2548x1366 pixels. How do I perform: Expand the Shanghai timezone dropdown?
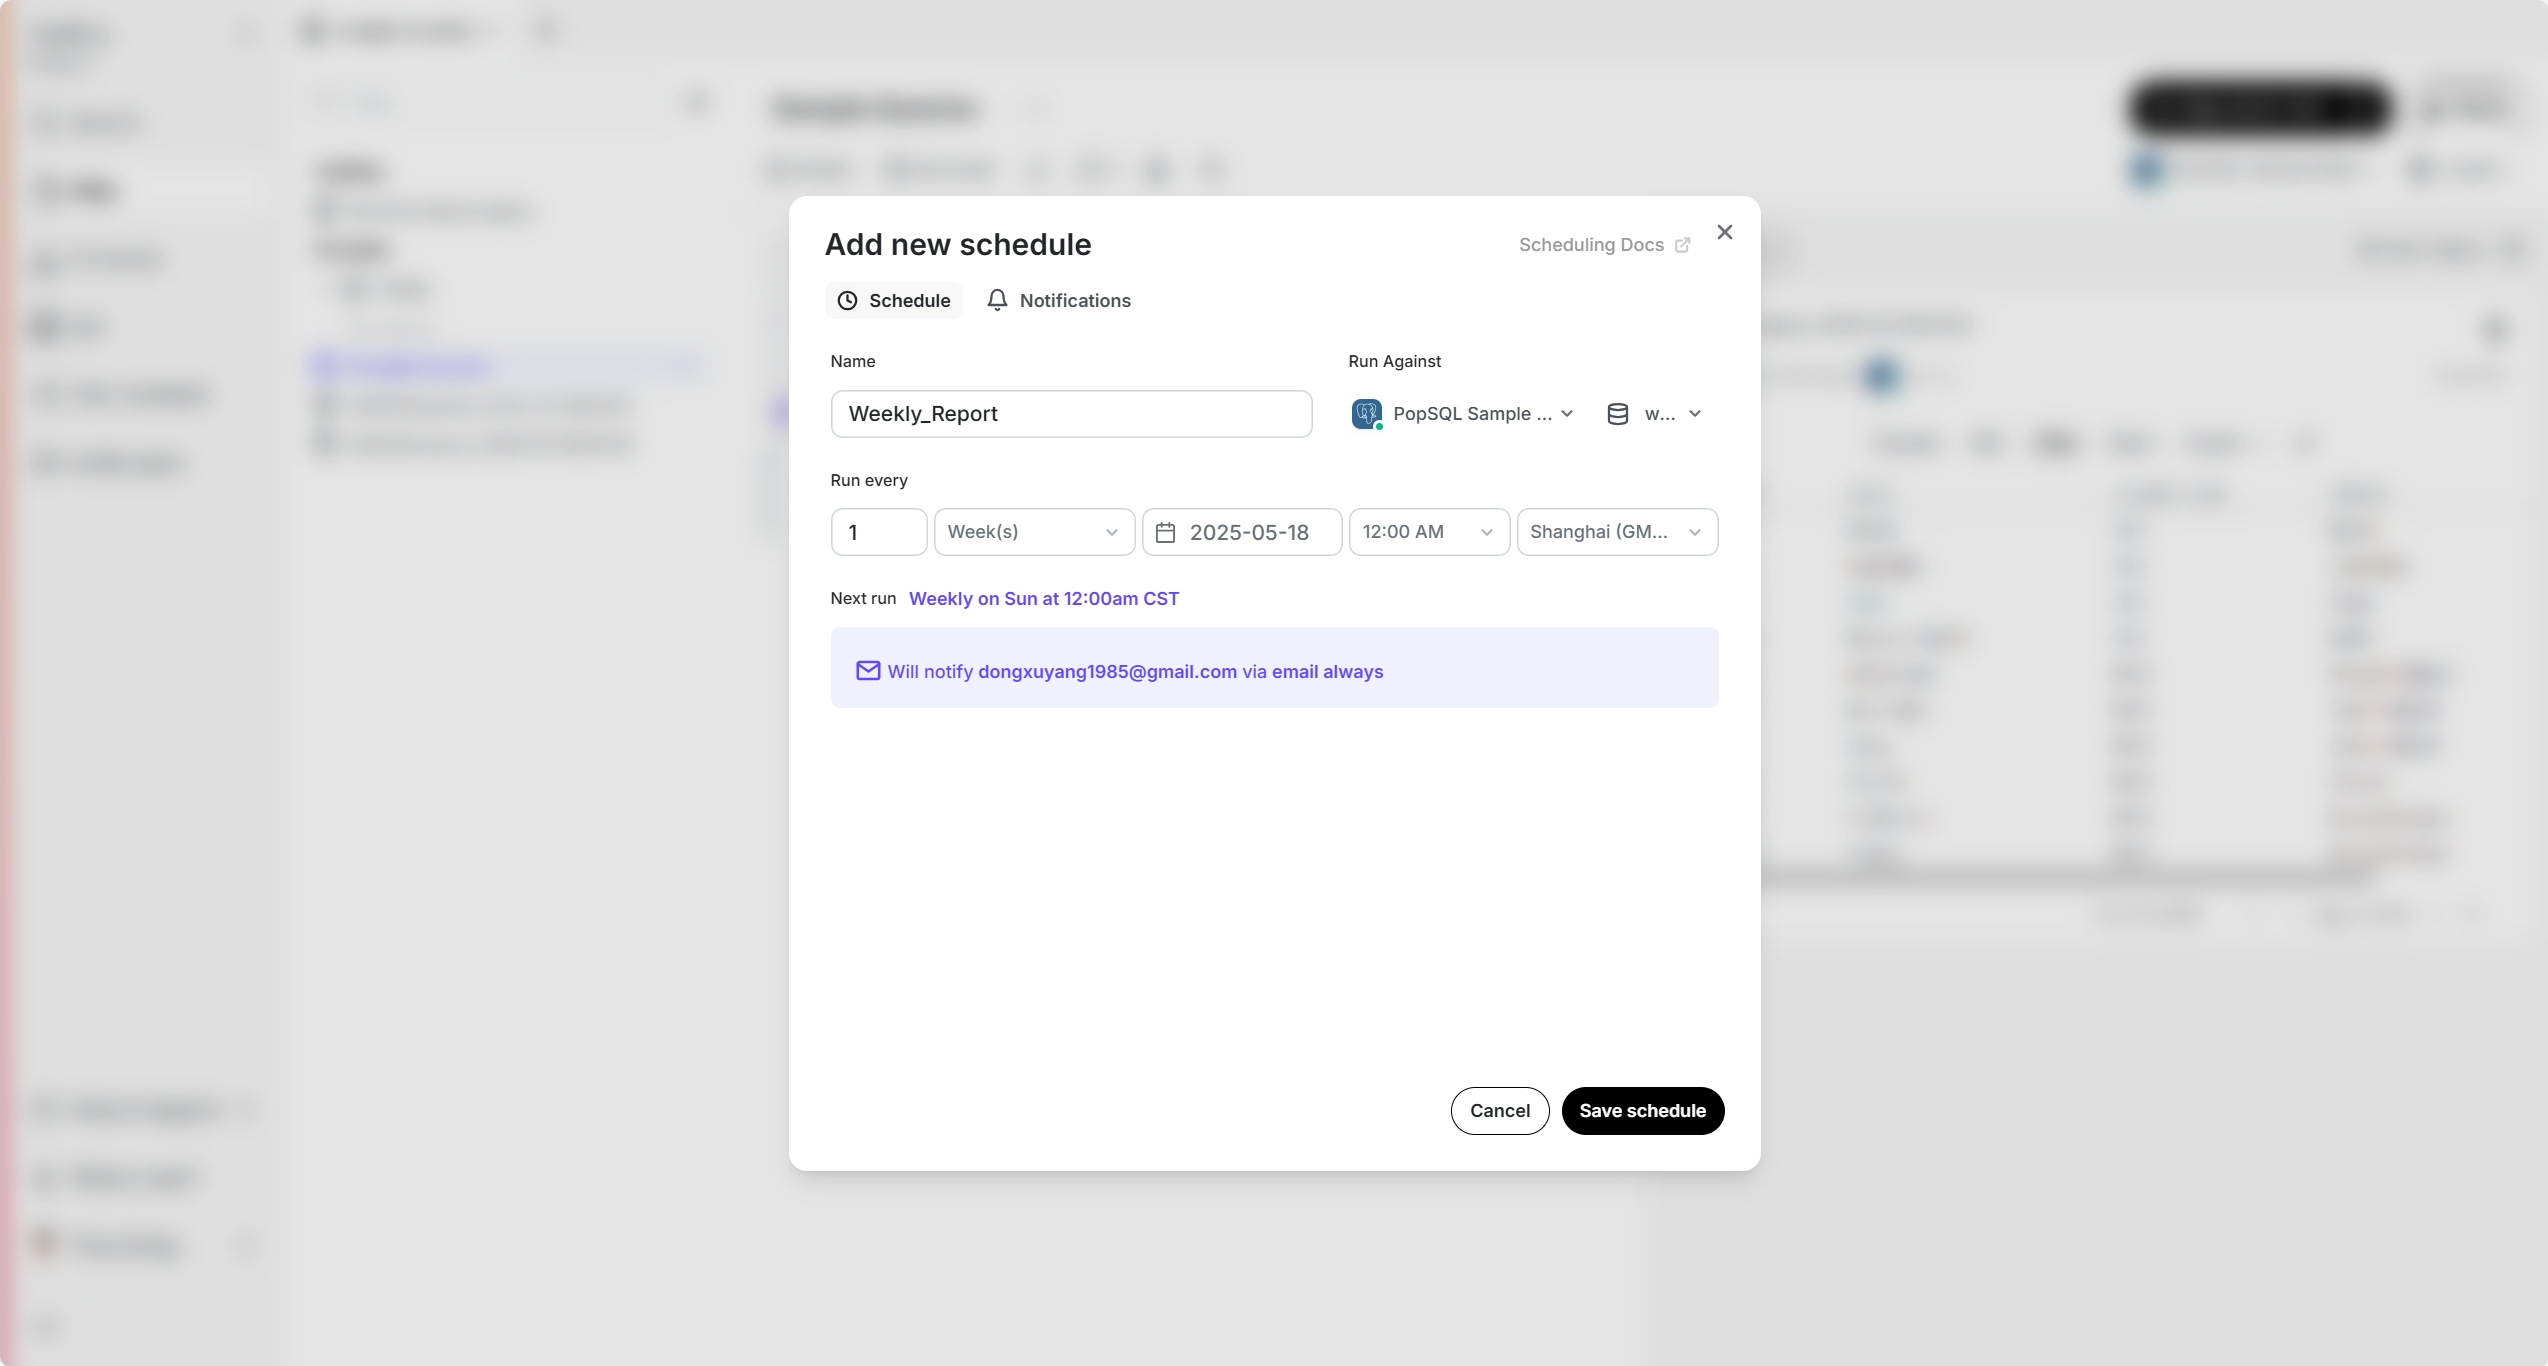1616,532
